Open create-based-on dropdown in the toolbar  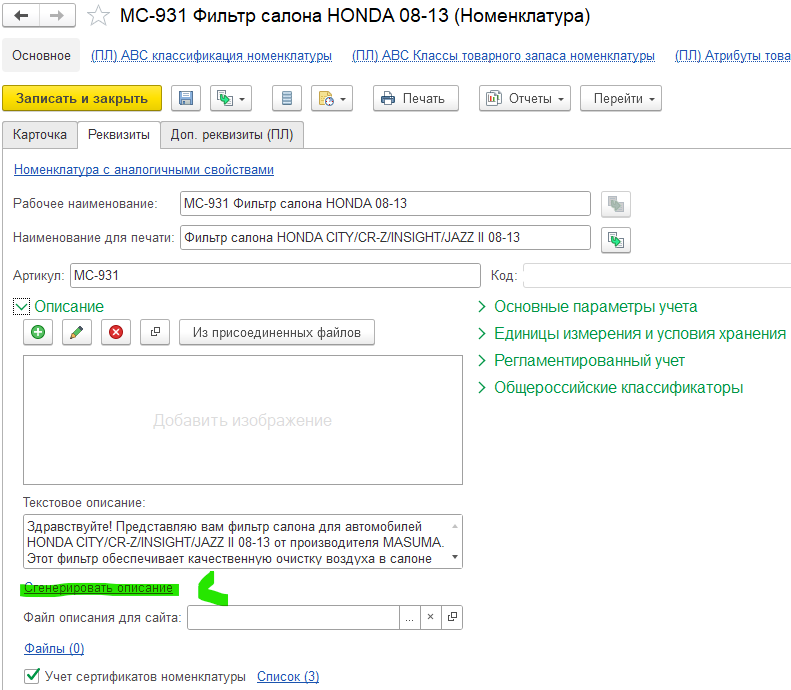click(231, 98)
